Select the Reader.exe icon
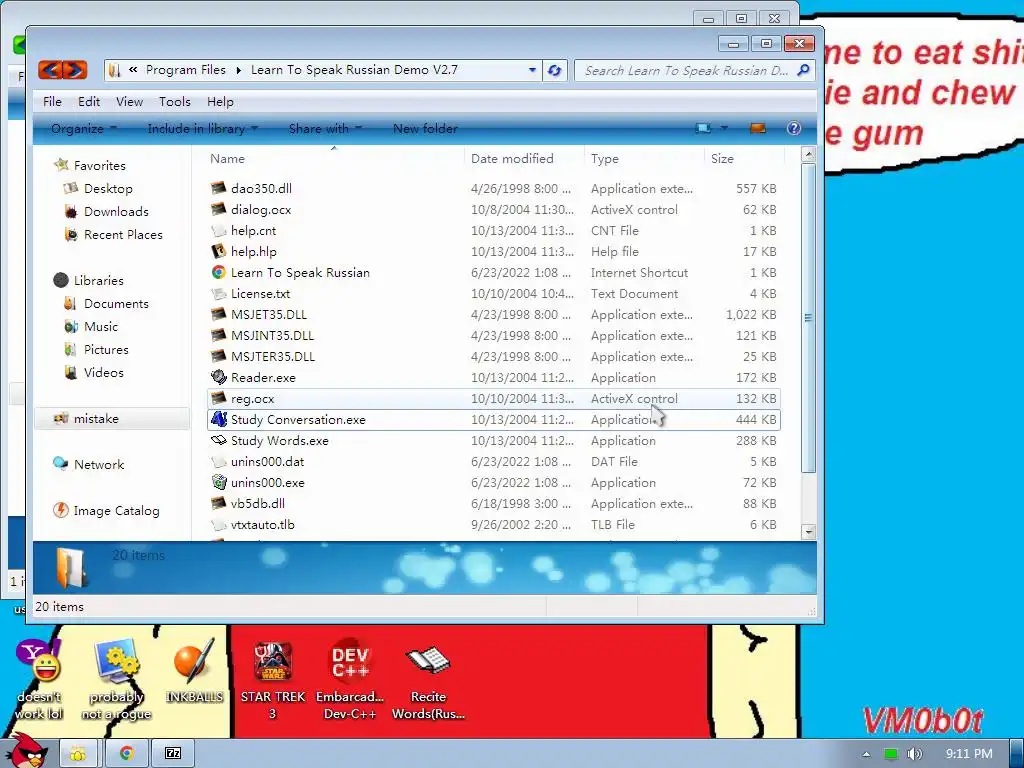 click(x=218, y=377)
